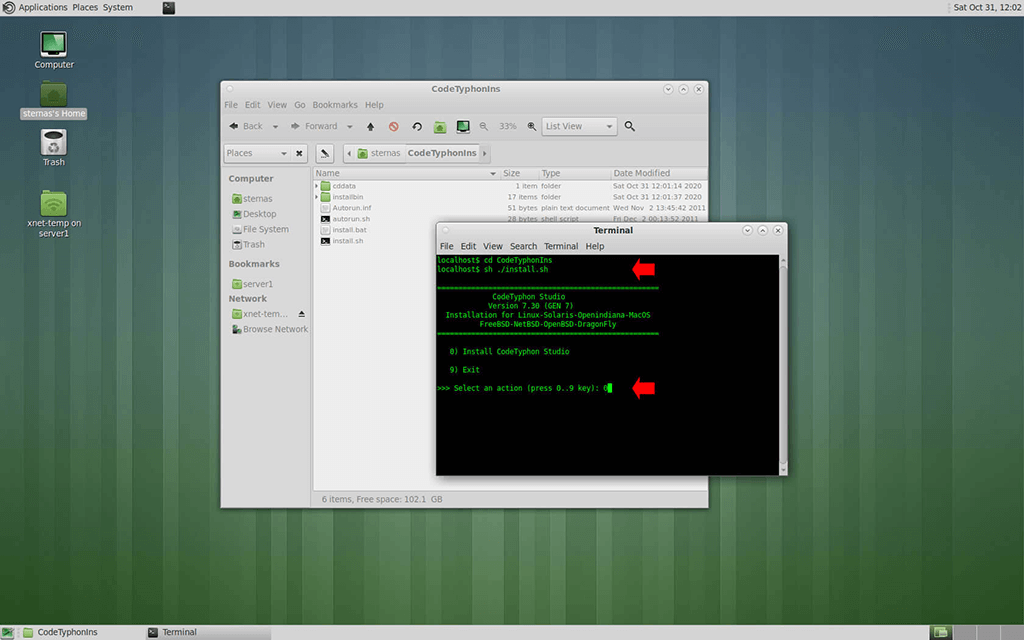Click the refresh icon in the file manager
This screenshot has width=1024, height=640.
point(416,126)
